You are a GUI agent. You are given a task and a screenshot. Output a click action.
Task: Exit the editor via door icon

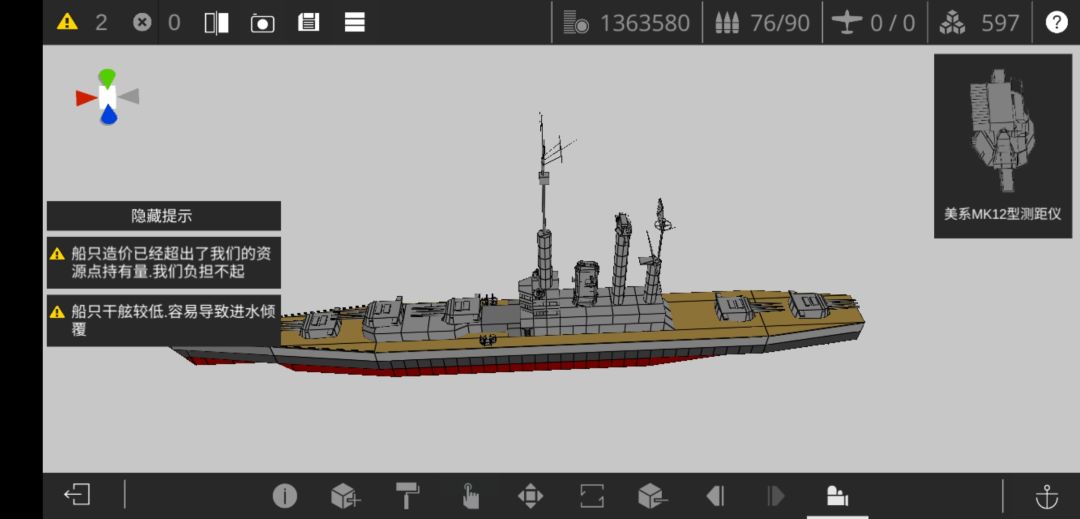77,495
